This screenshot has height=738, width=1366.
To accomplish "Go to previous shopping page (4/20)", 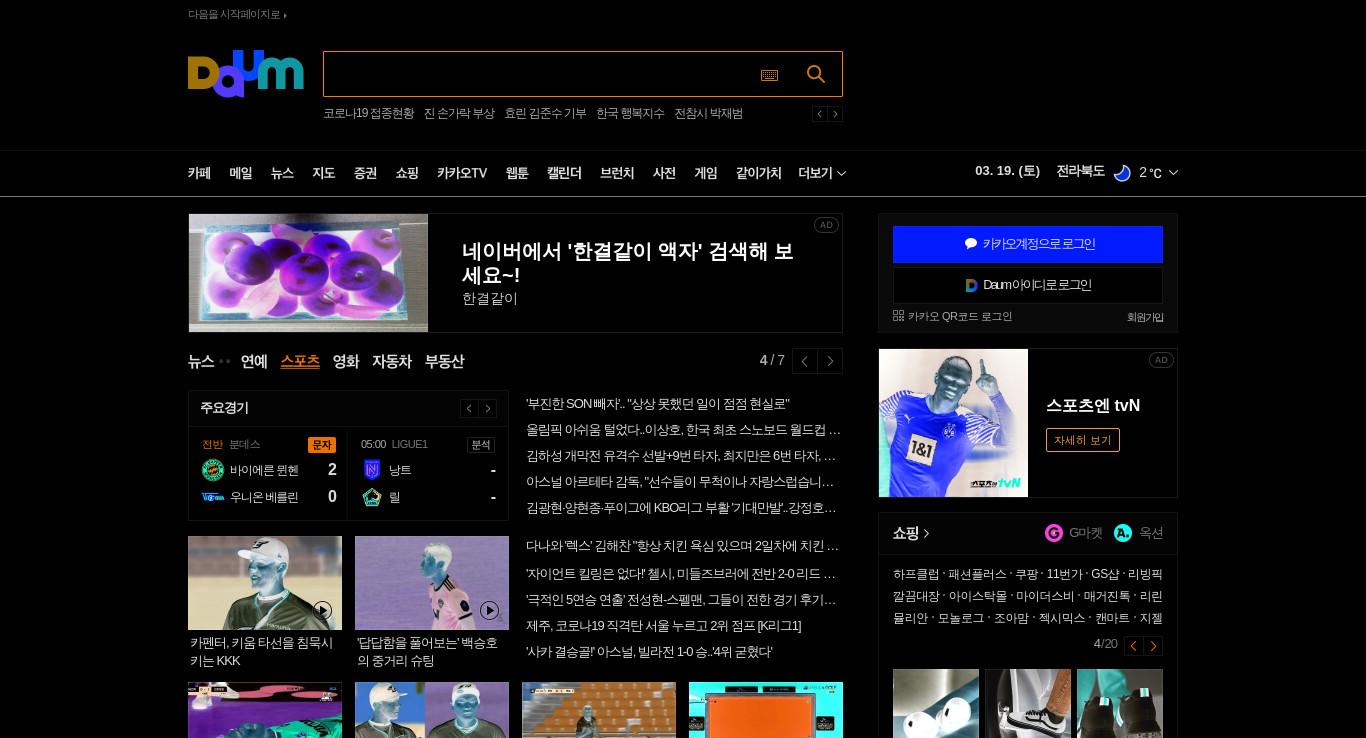I will (x=1134, y=646).
